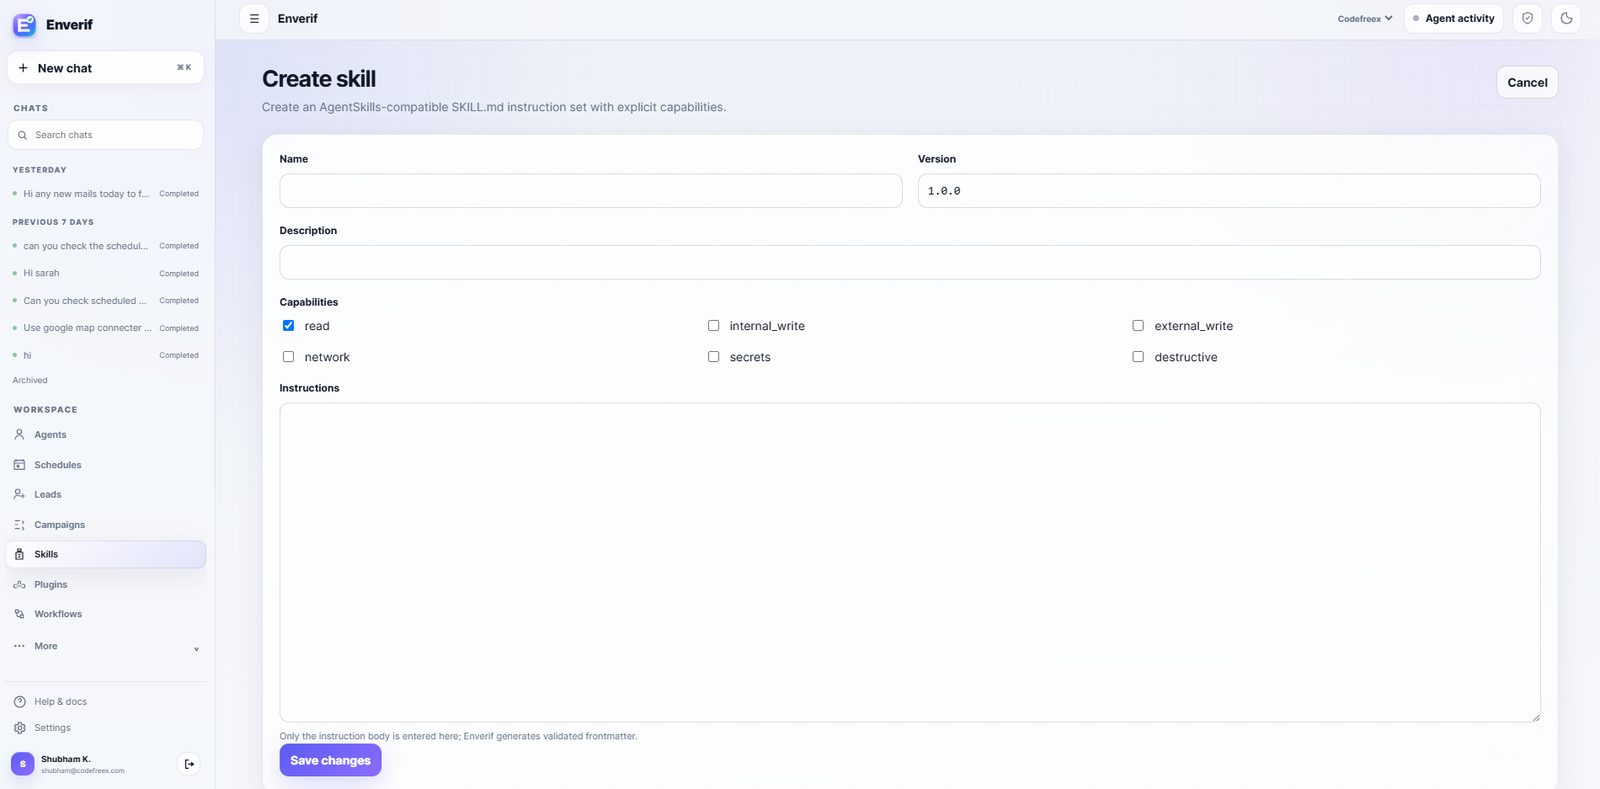Go to the Schedules page
The image size is (1600, 789).
(106, 465)
